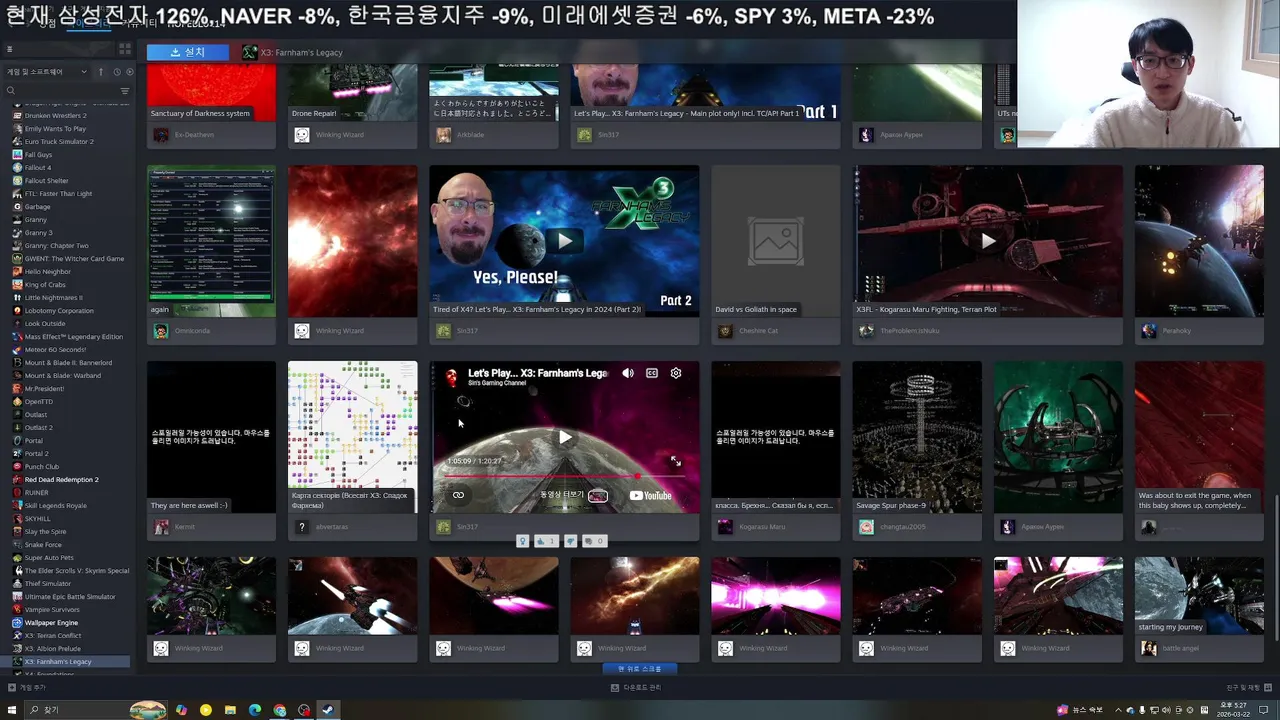Open the David vs Goliath in space item
1280x720 pixels.
(x=776, y=241)
